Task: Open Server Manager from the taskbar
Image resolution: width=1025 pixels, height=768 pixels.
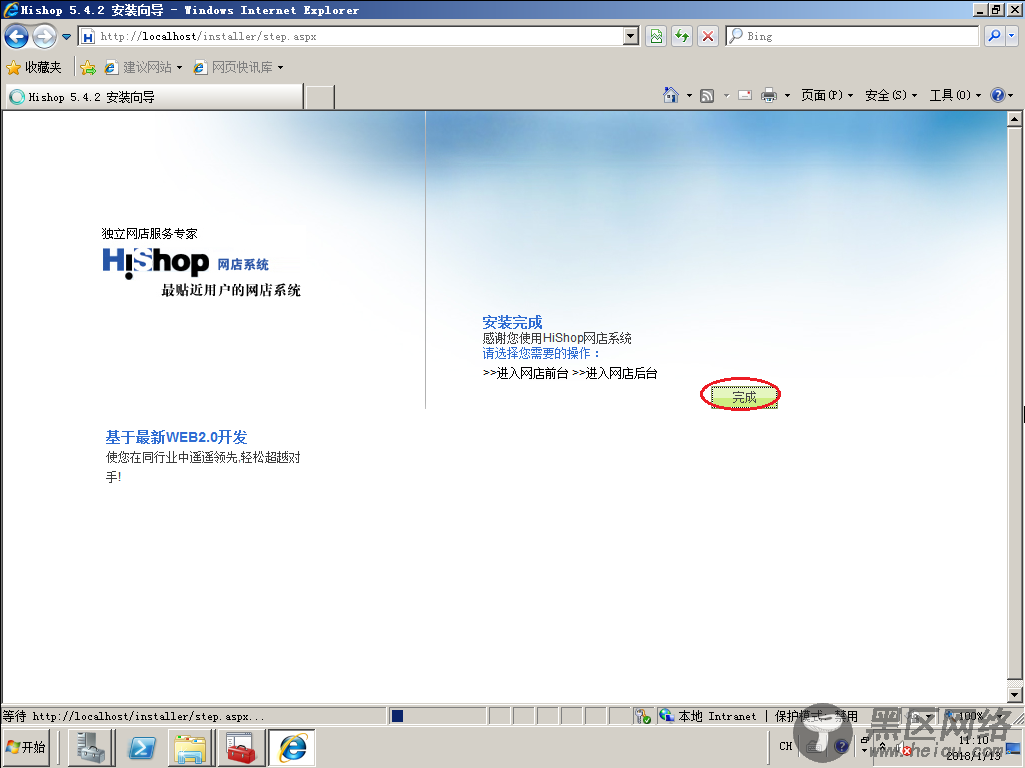Action: tap(91, 748)
